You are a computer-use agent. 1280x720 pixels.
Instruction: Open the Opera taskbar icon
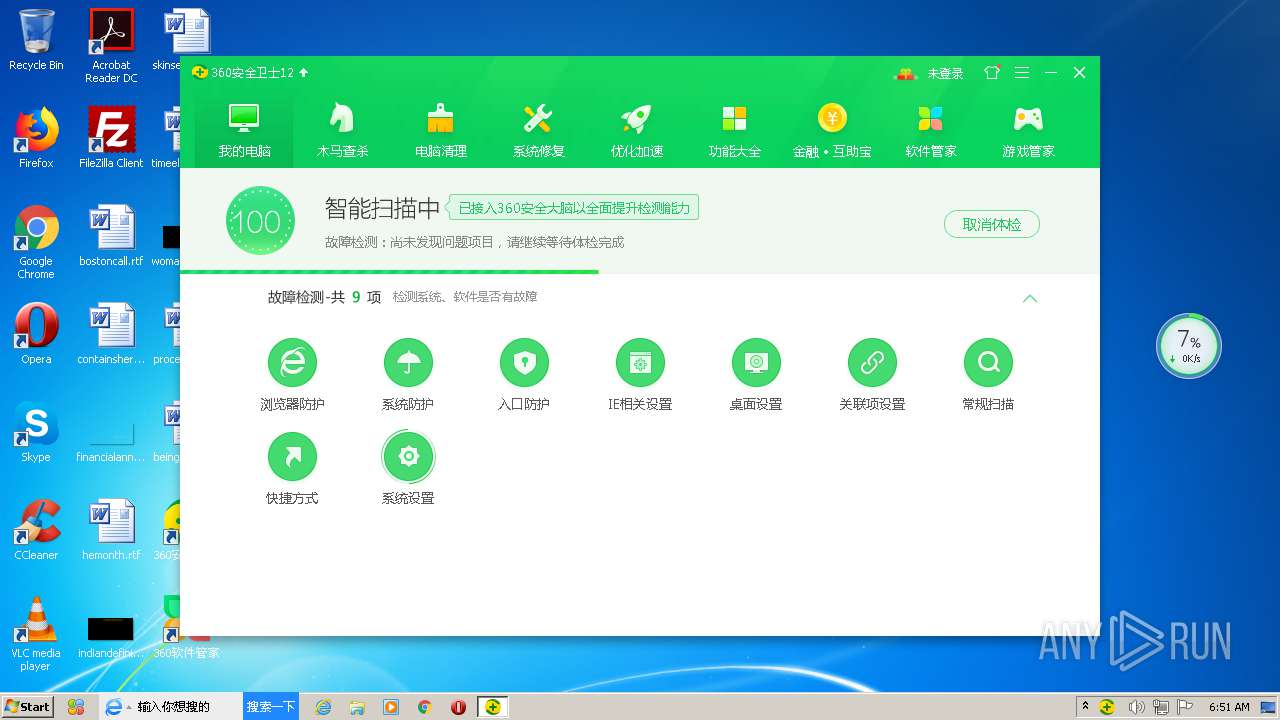[458, 707]
